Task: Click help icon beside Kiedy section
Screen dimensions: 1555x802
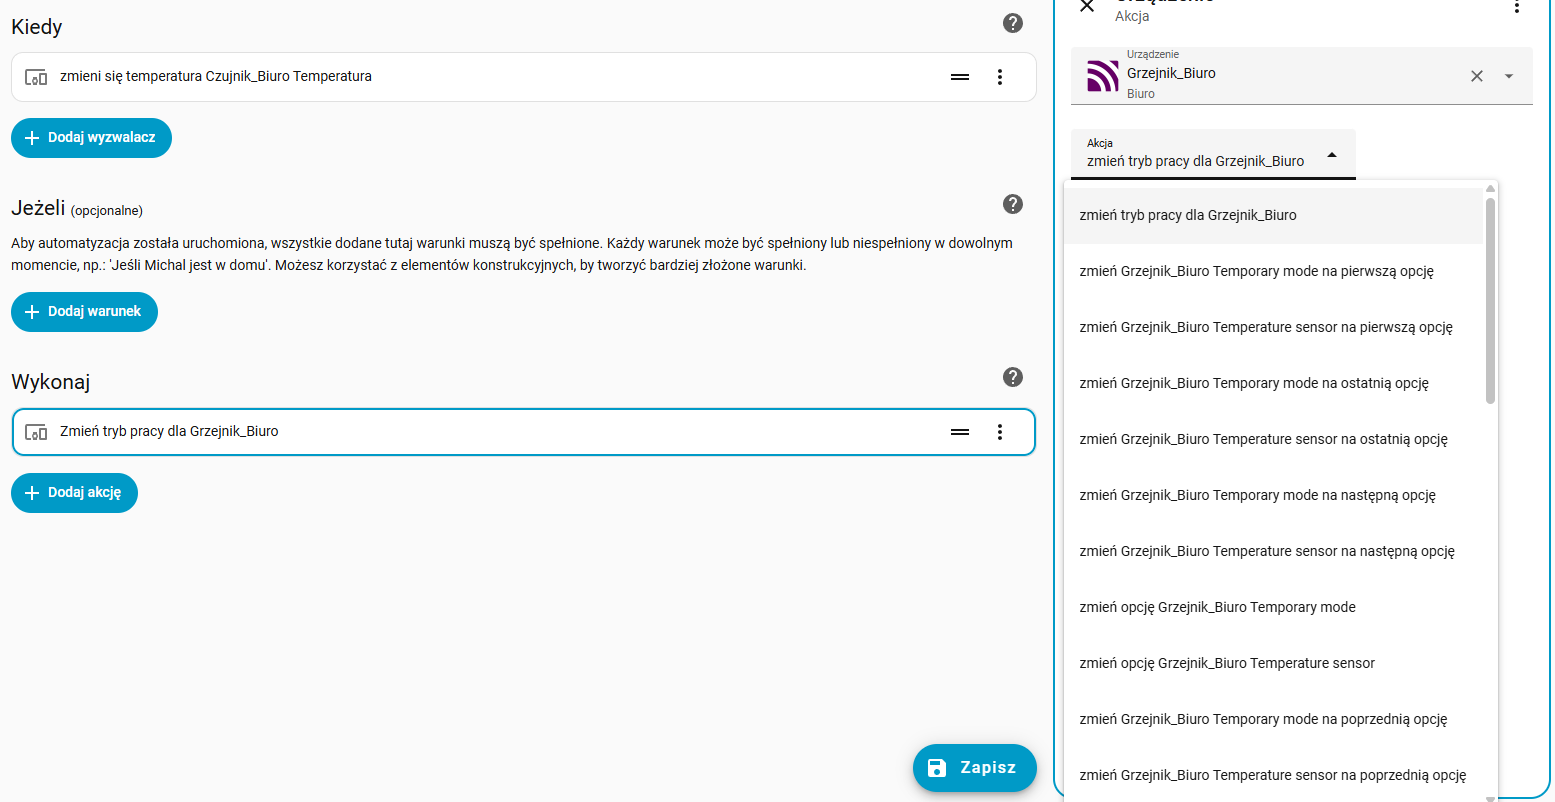Action: click(1013, 23)
